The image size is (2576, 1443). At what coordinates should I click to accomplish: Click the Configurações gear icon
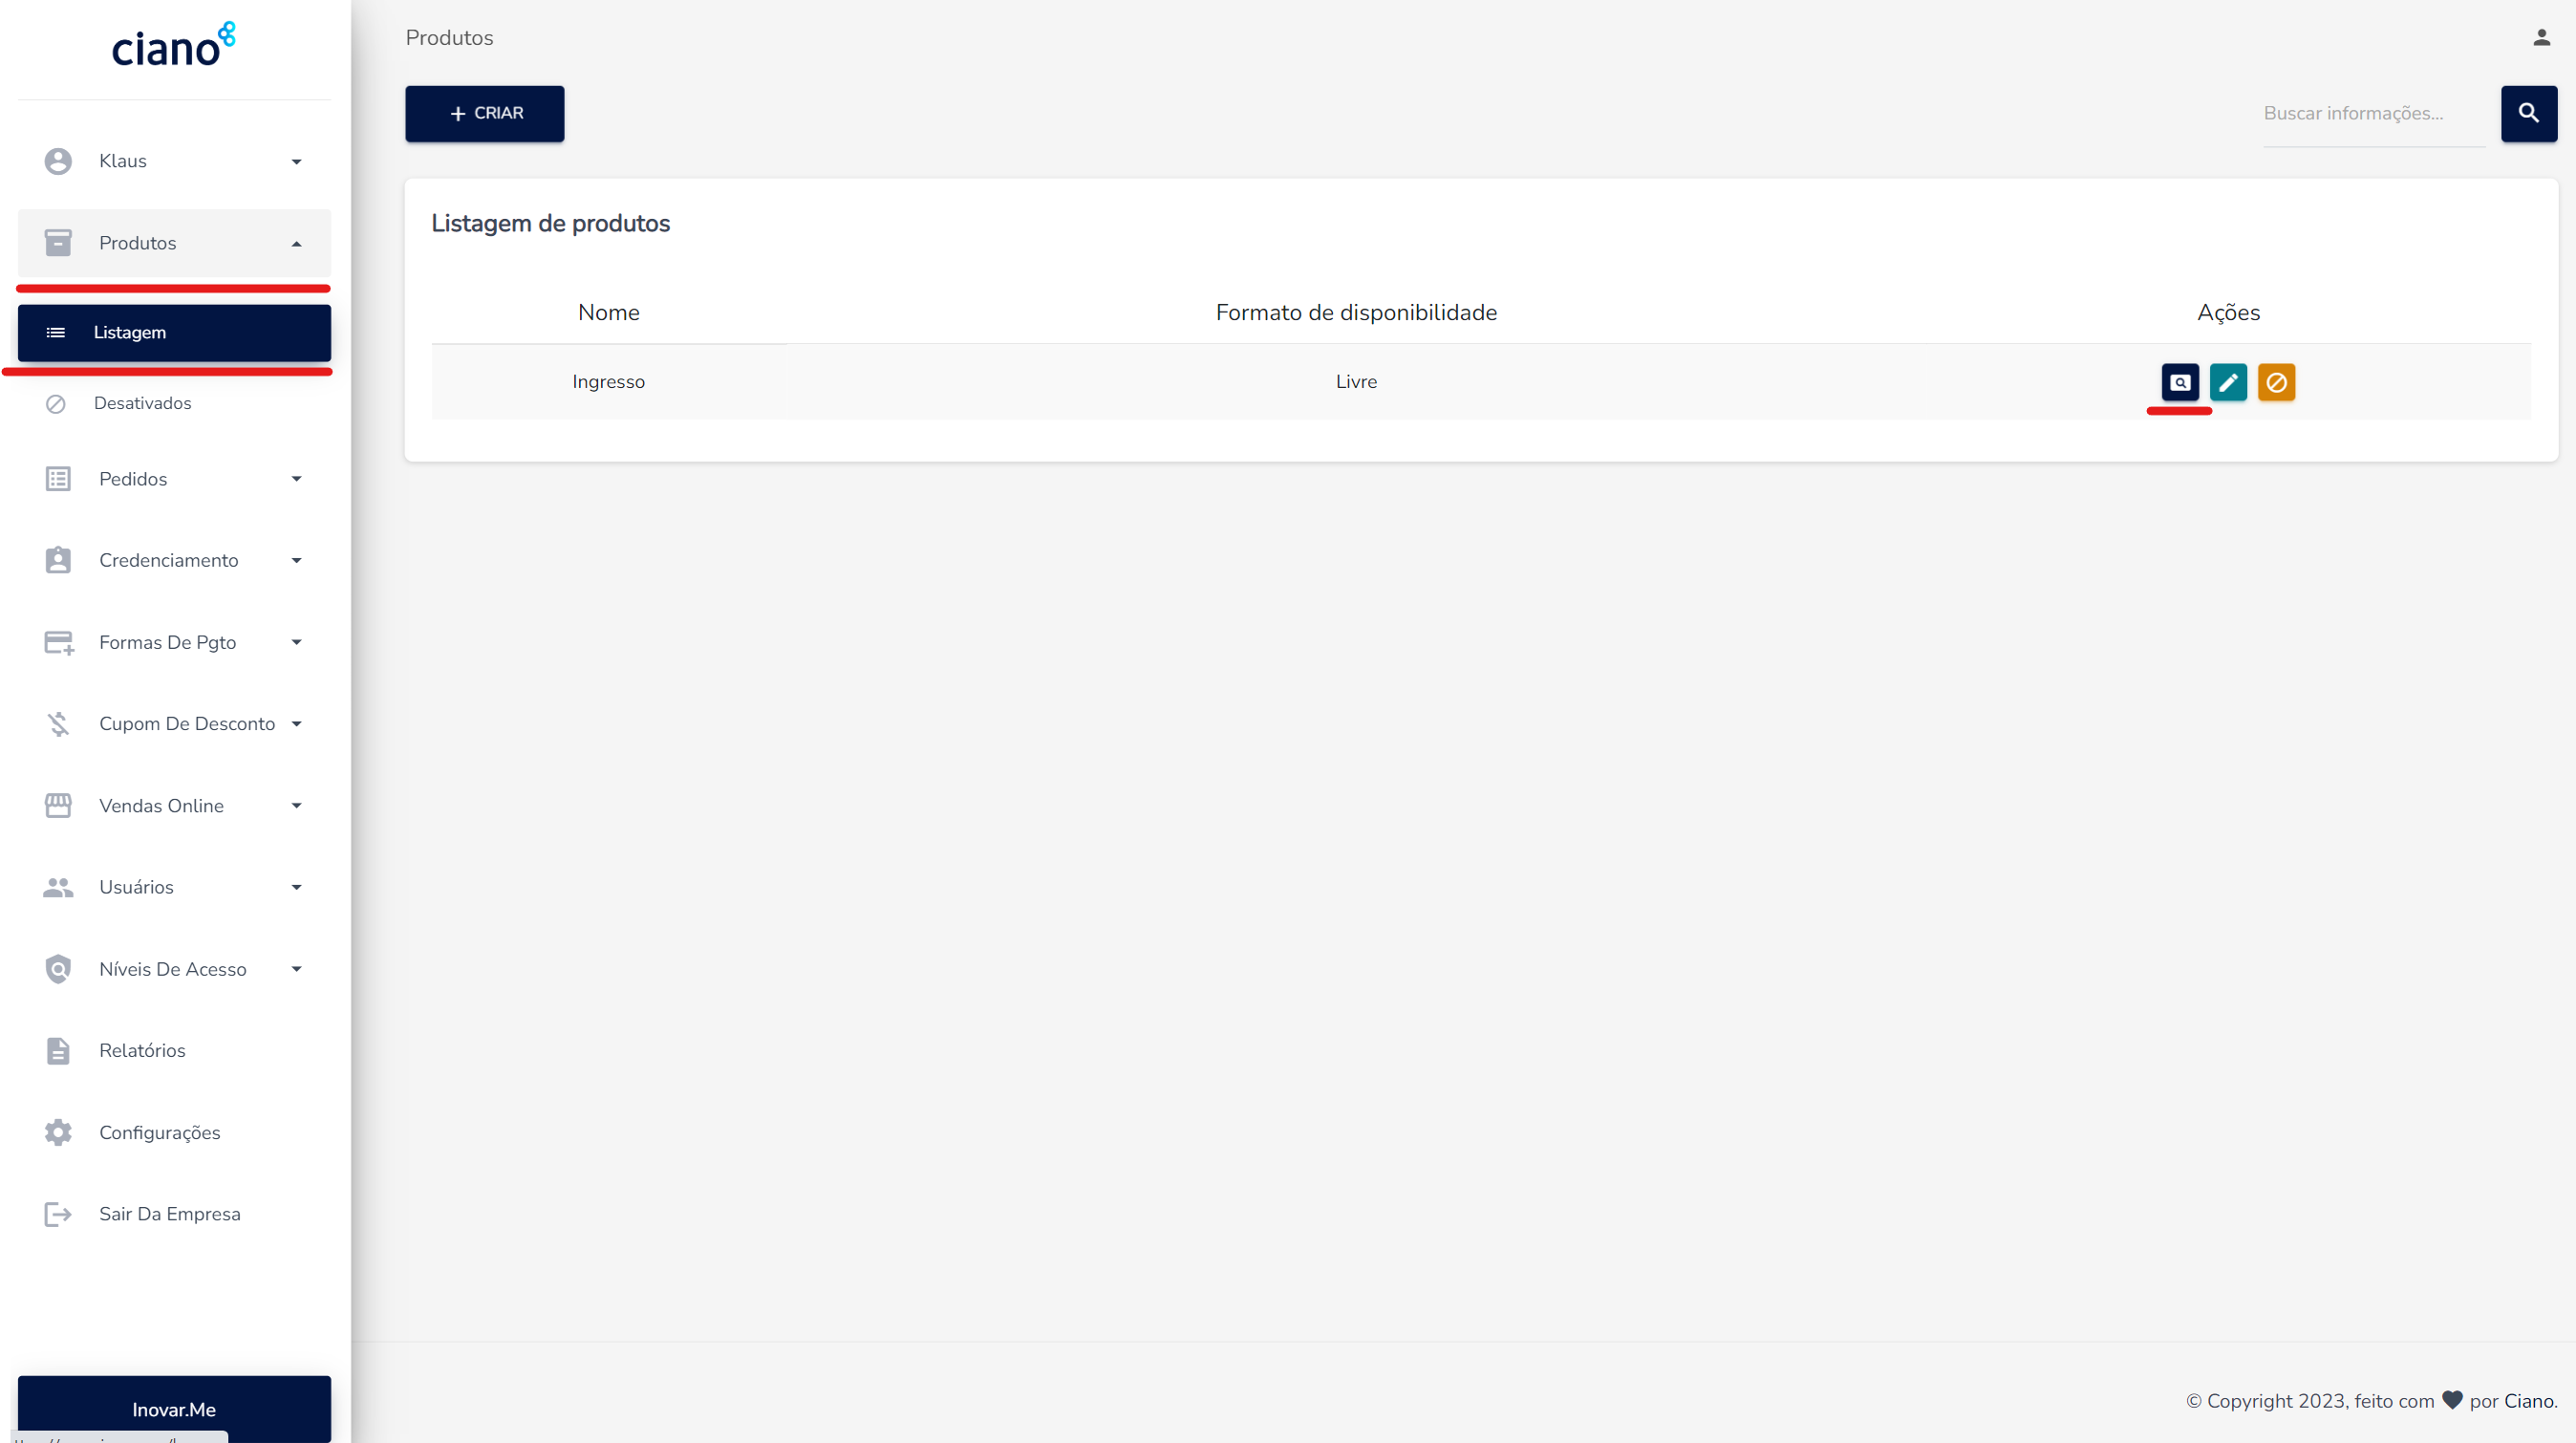[58, 1132]
